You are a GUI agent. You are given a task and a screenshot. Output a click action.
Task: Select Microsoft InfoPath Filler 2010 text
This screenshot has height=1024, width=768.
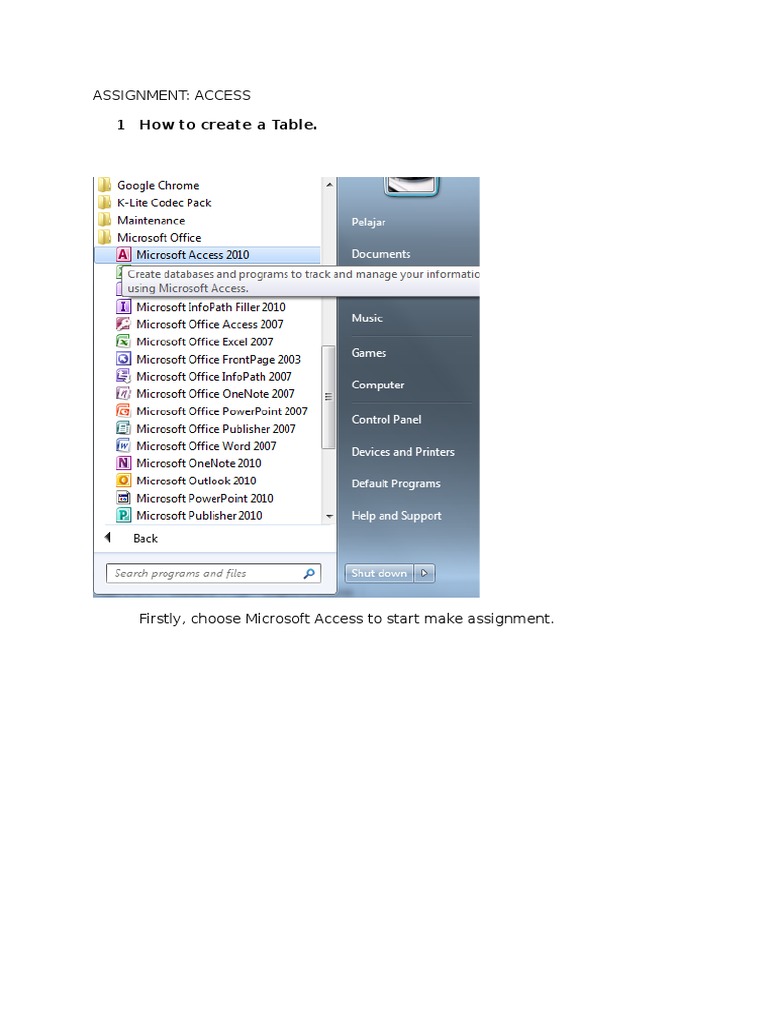coord(211,306)
